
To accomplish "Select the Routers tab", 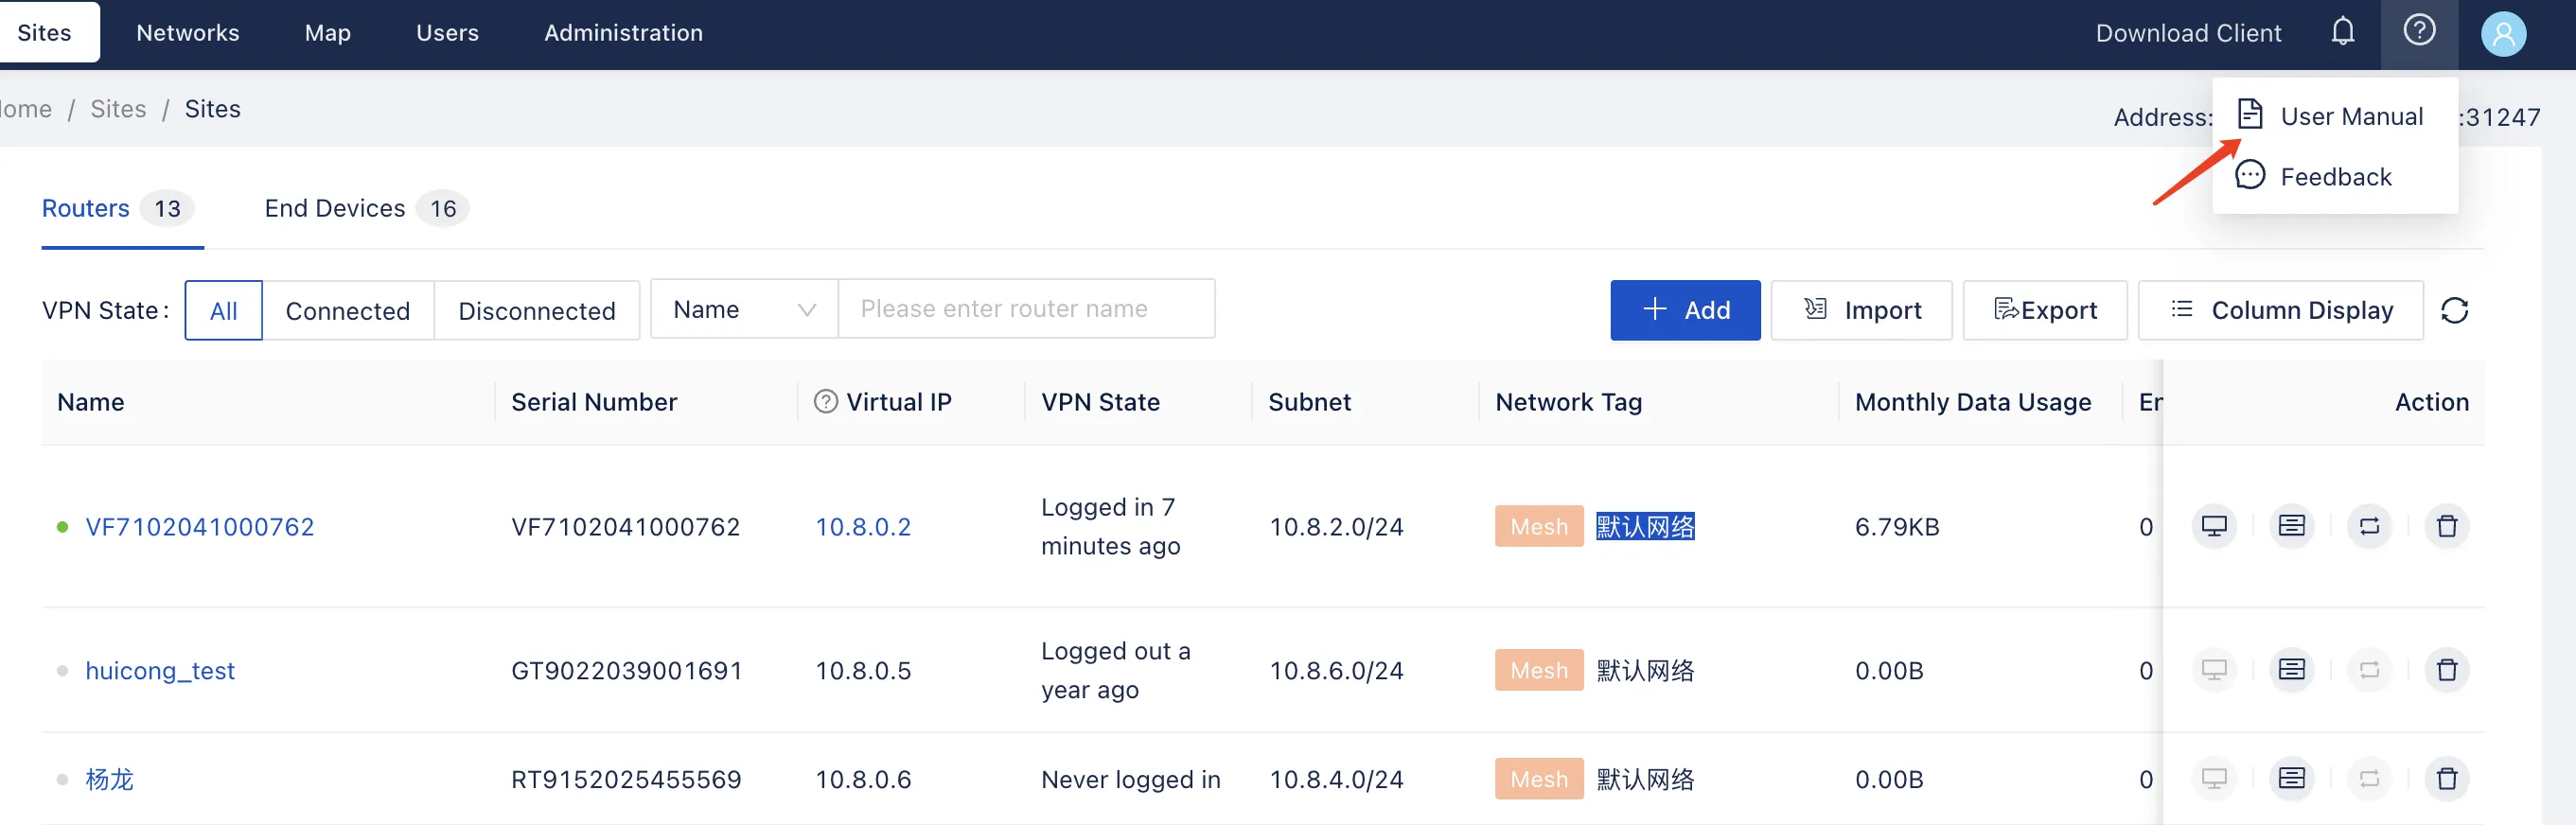I will [118, 209].
